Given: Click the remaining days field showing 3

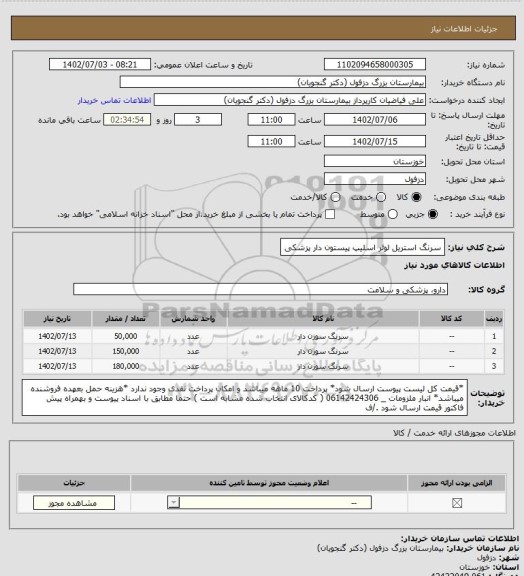Looking at the screenshot, I should (x=198, y=120).
